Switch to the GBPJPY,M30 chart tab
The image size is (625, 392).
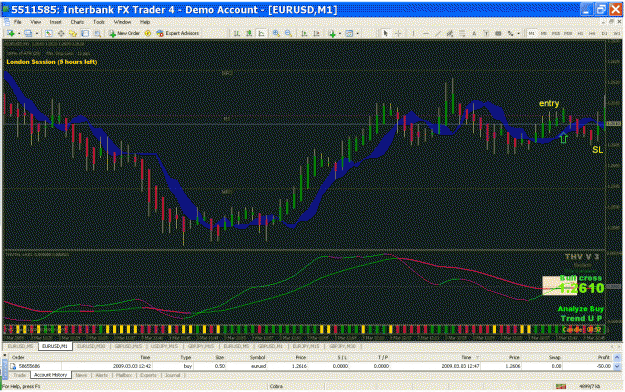click(342, 346)
